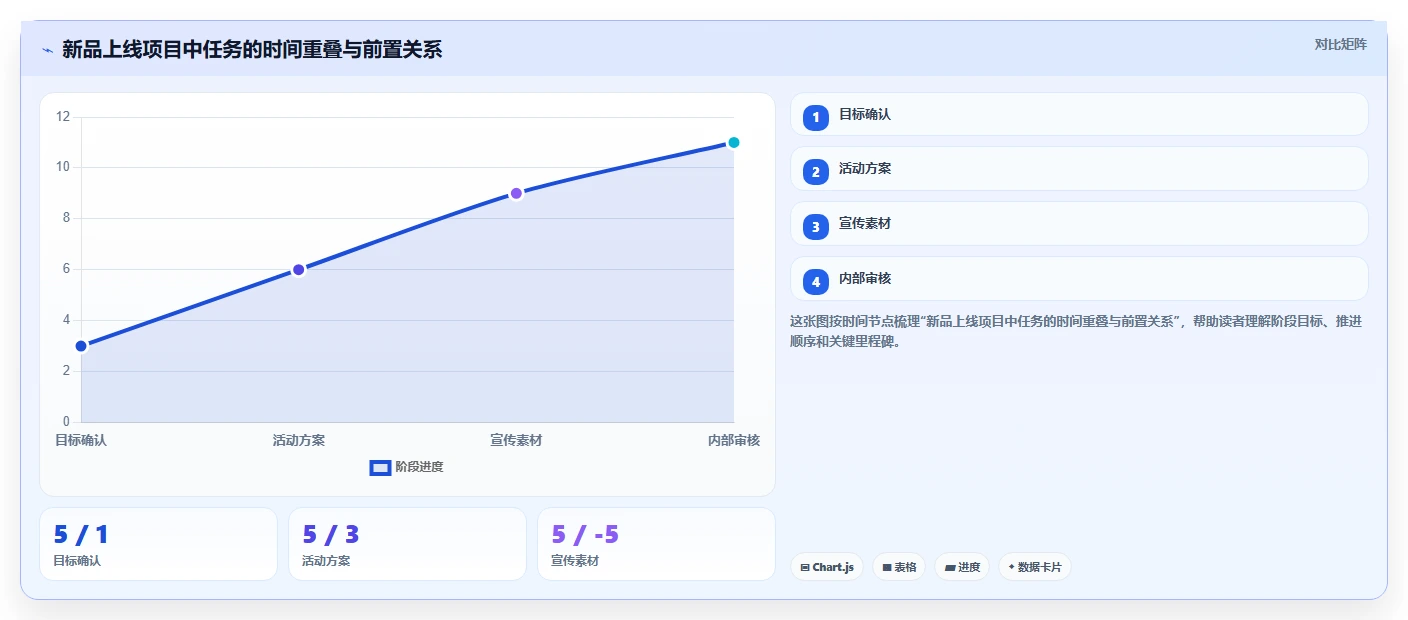Click the x-axis label 内部审核
1408x620 pixels.
point(733,440)
